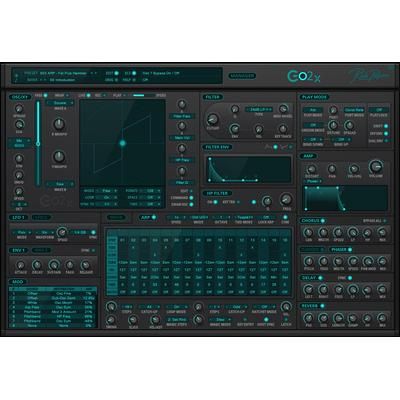Adjust the Reverb Size knob

click(323, 318)
